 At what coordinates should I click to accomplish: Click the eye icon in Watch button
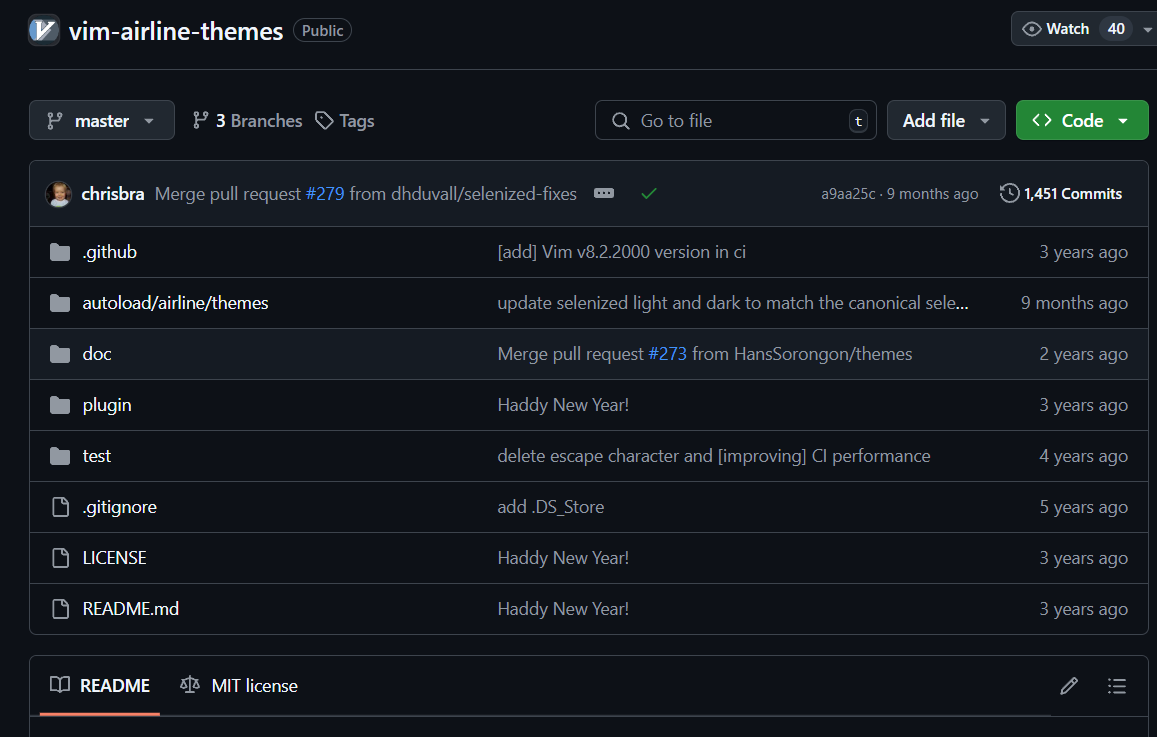coord(1032,29)
